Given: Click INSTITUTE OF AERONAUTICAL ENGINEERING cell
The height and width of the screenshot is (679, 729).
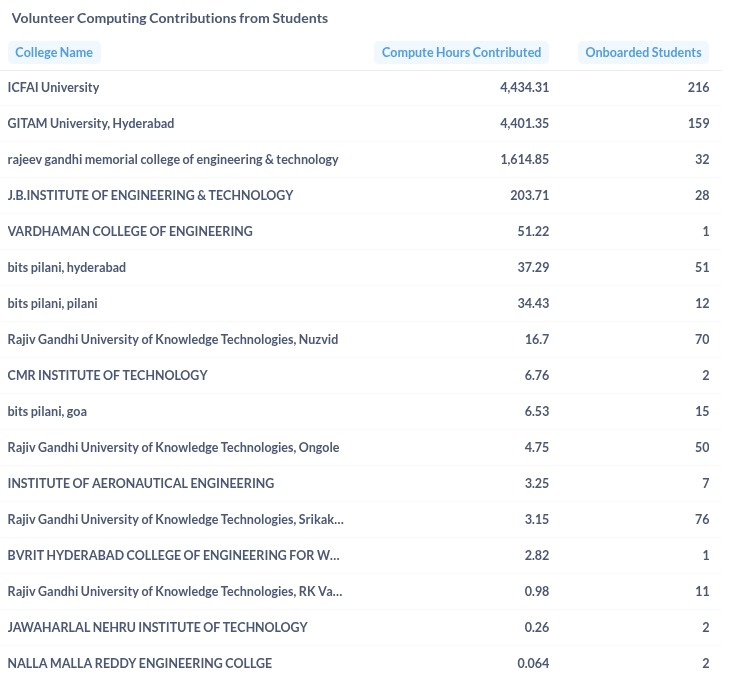Looking at the screenshot, I should pos(141,483).
